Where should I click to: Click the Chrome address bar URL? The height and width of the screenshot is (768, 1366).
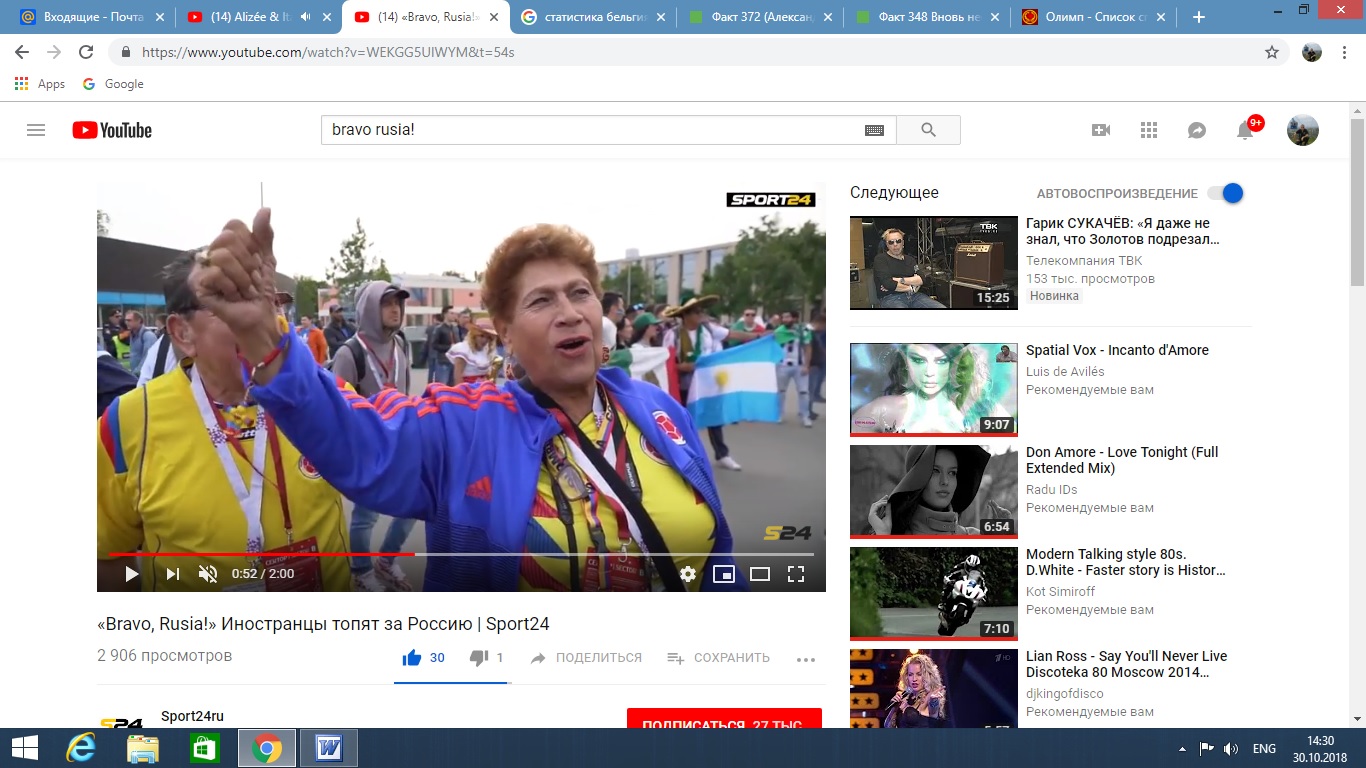pyautogui.click(x=328, y=52)
